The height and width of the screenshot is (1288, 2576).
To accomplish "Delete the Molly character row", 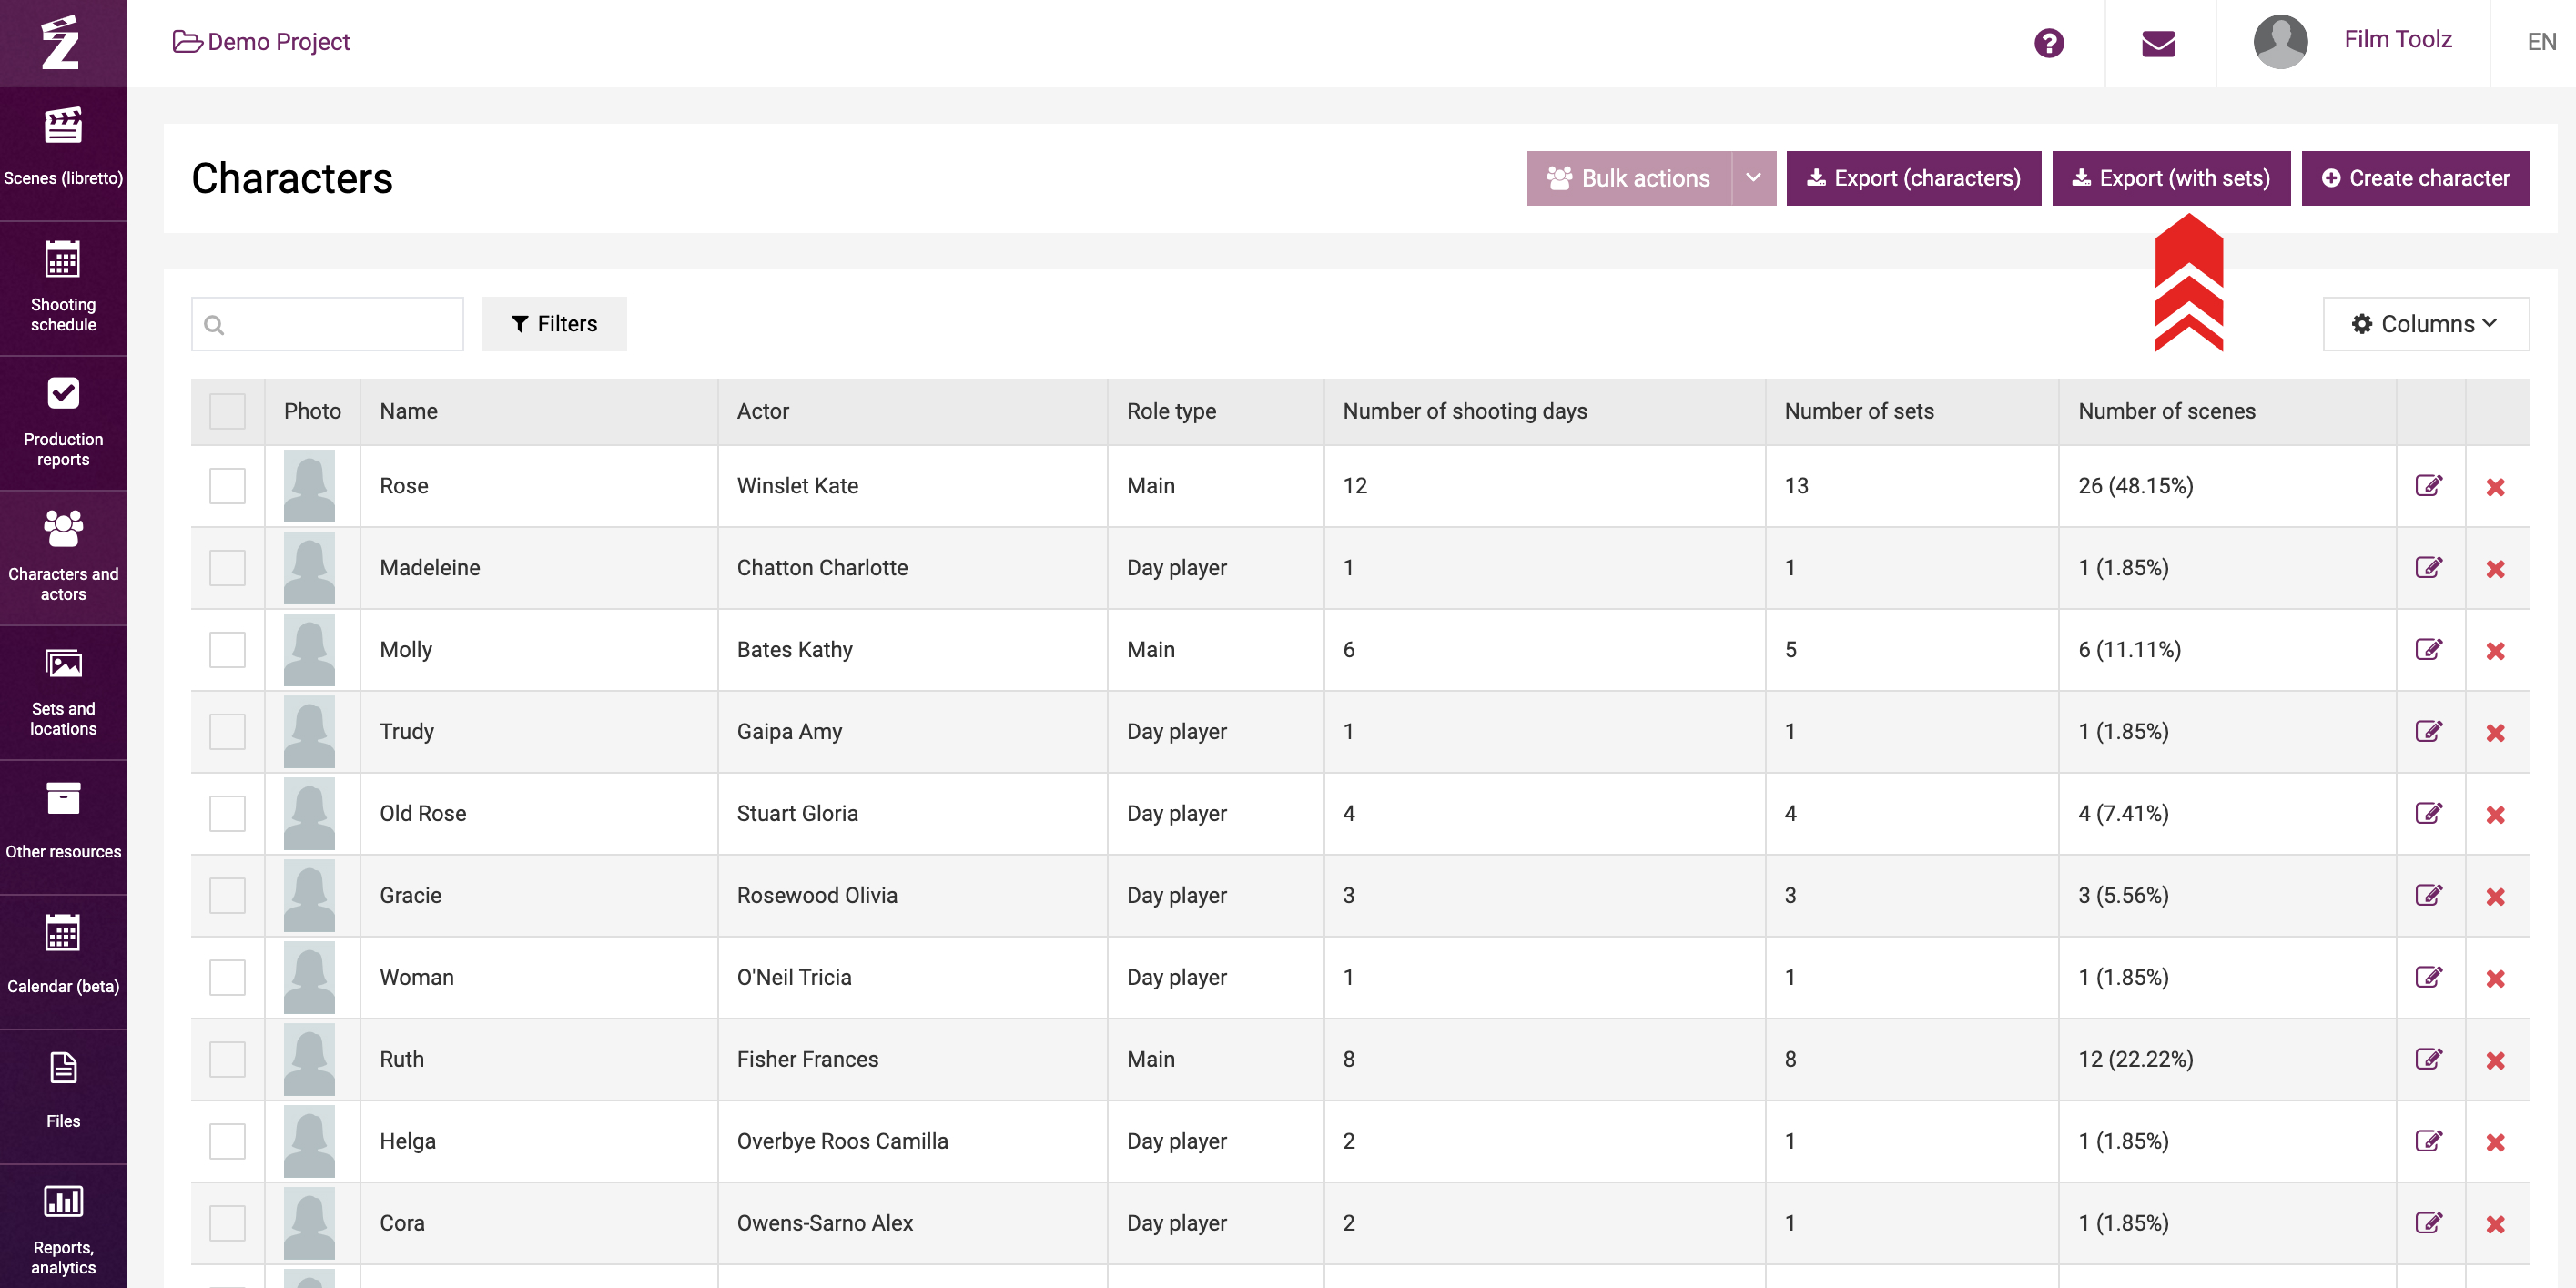I will [x=2495, y=651].
